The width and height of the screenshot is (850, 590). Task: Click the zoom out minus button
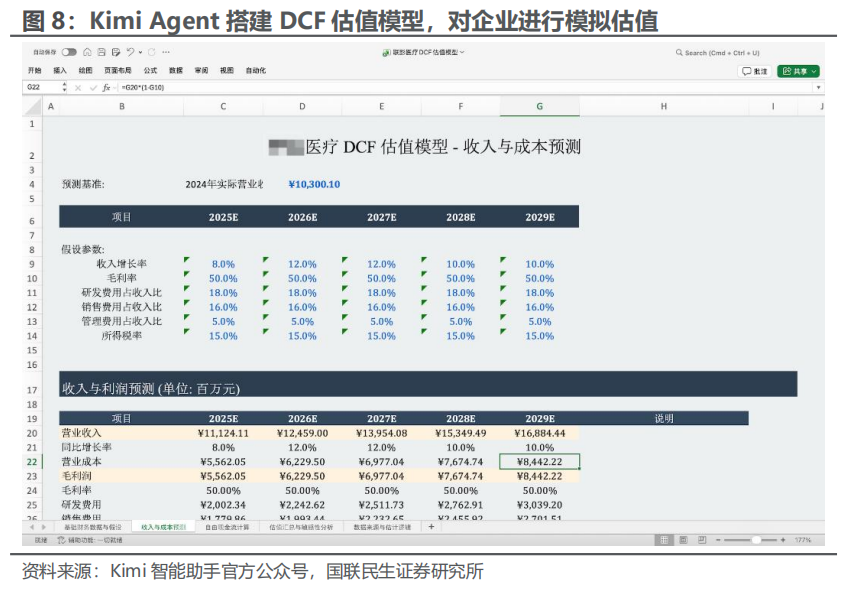click(718, 540)
